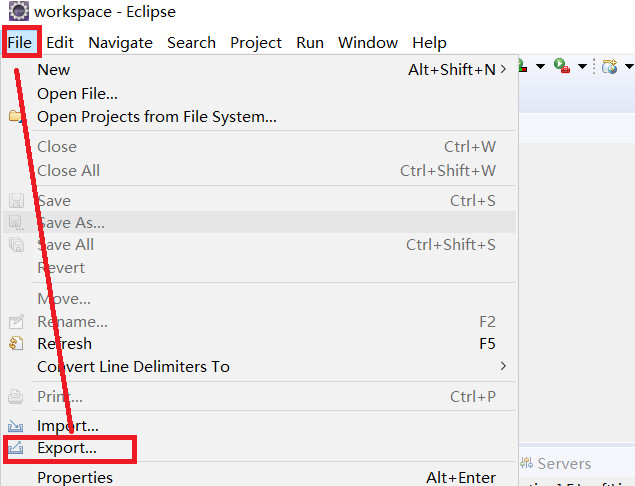Select Export... from the File menu
Screen dimensions: 635x486
pyautogui.click(x=259, y=448)
